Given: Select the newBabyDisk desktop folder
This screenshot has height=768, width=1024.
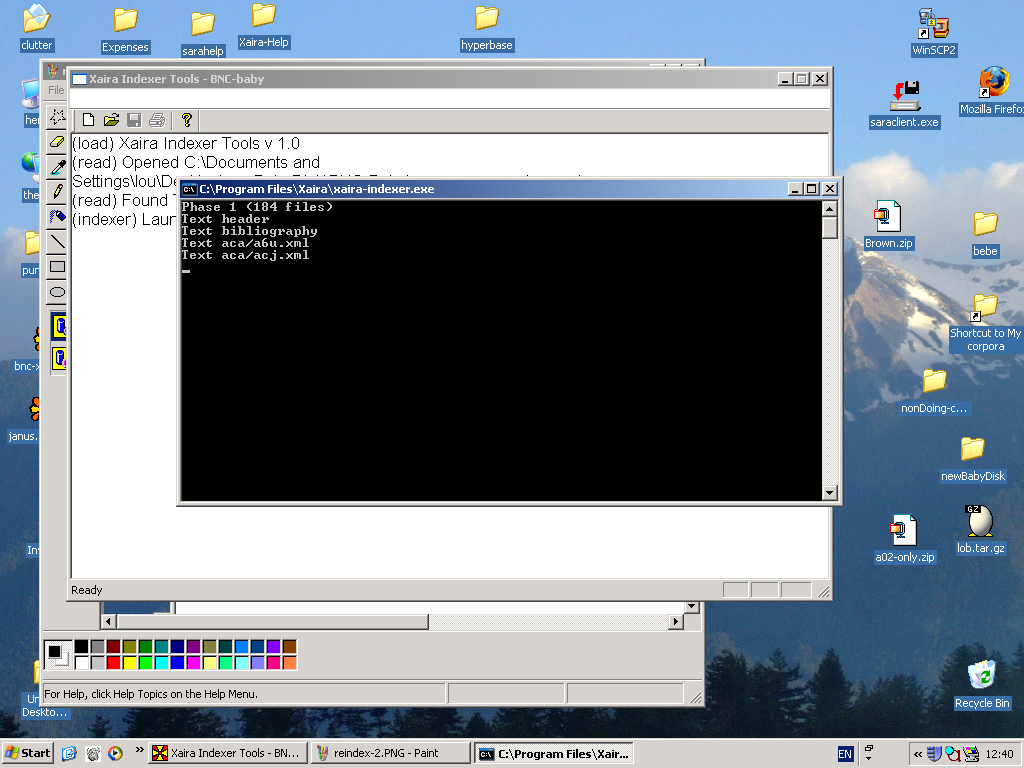Looking at the screenshot, I should coord(973,459).
